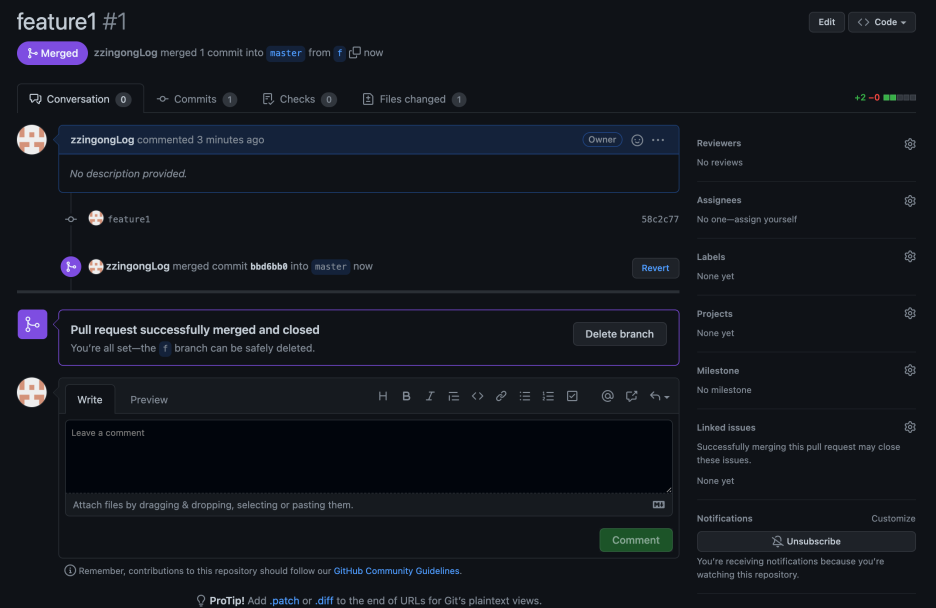Open the comment options three-dot menu

click(x=658, y=140)
